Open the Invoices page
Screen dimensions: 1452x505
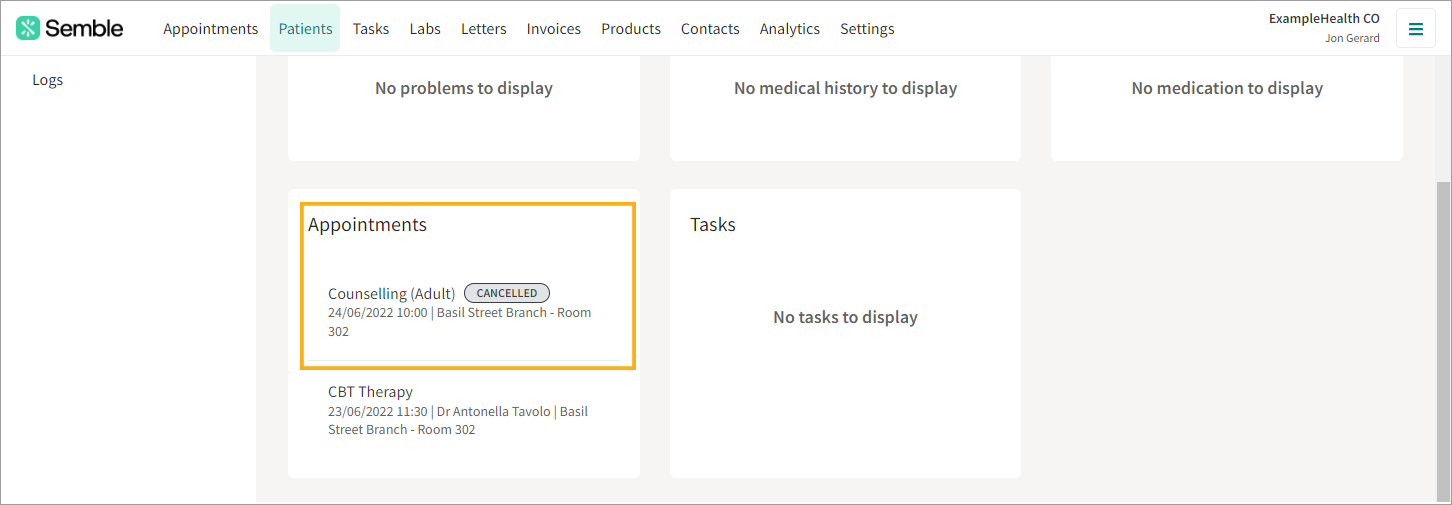pos(554,29)
